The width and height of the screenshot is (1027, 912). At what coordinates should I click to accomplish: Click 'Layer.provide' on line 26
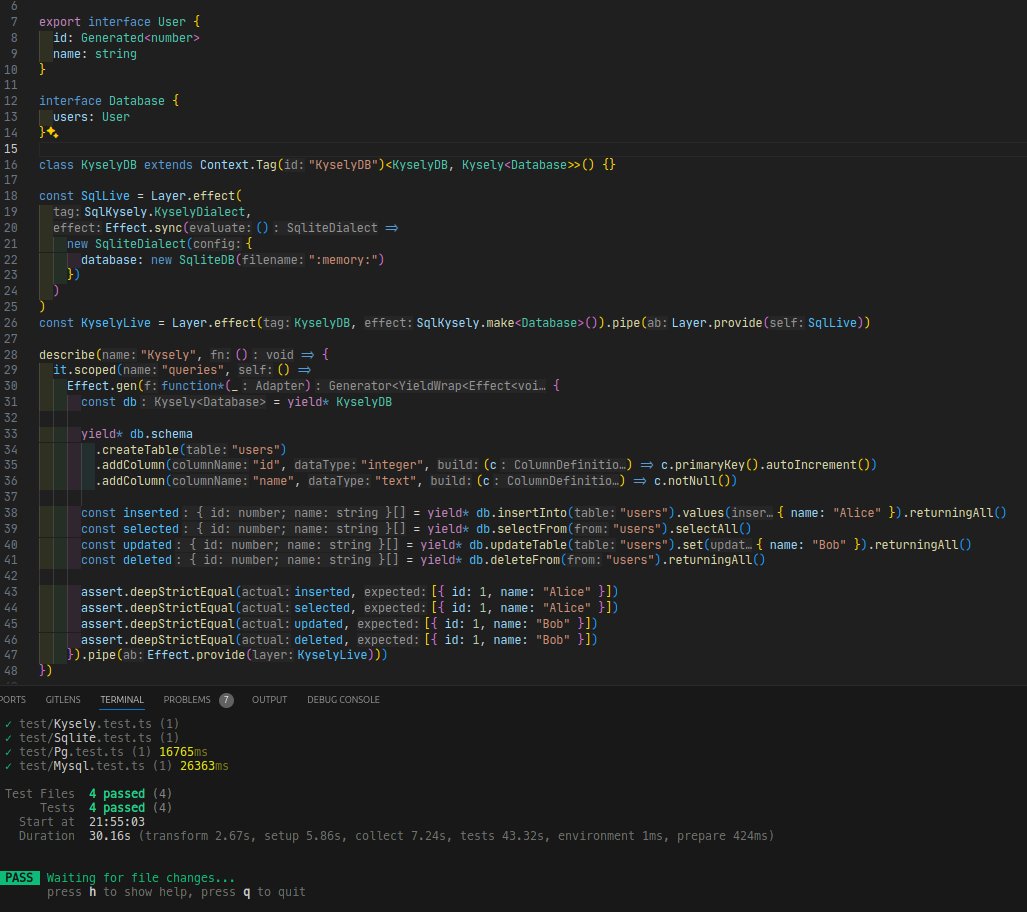point(717,323)
